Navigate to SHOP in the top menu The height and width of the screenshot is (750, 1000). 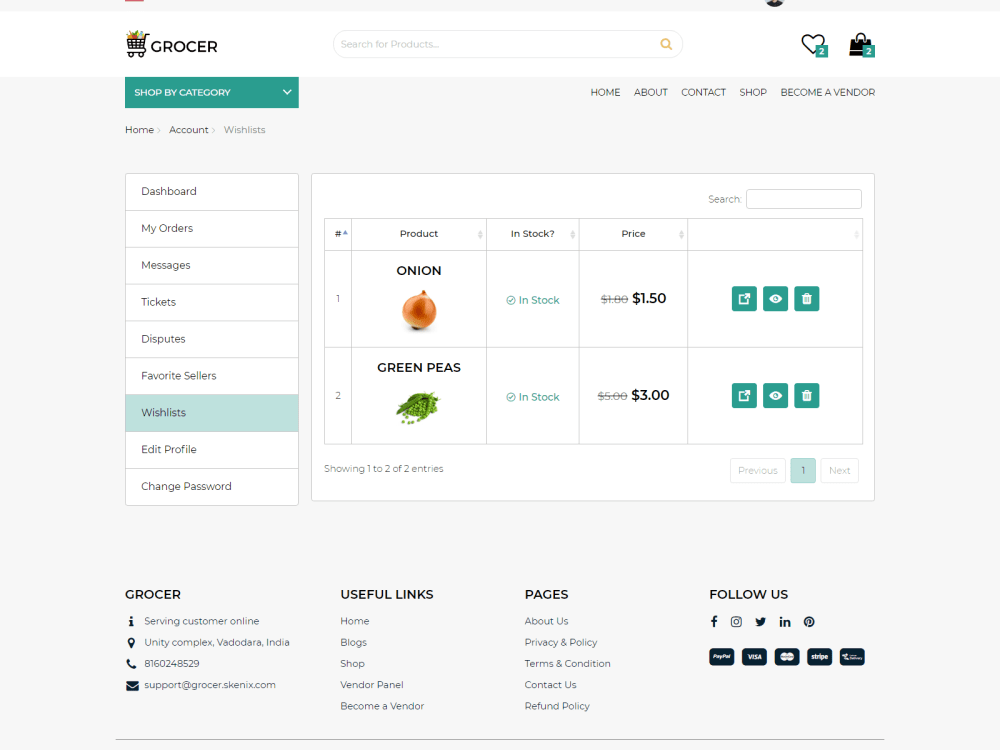point(753,92)
